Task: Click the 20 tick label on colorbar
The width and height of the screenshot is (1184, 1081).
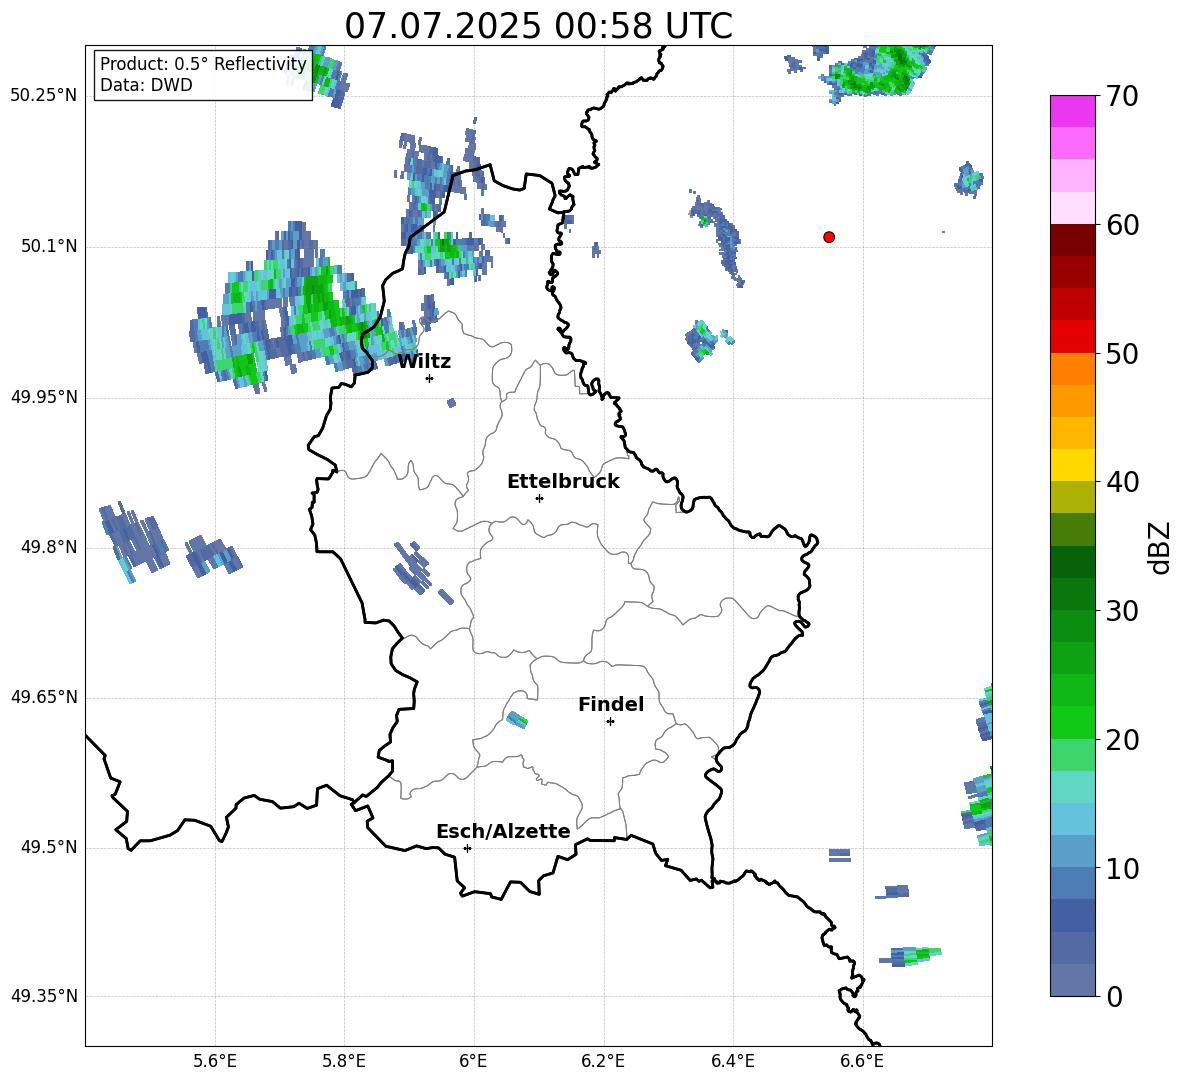Action: click(1122, 740)
